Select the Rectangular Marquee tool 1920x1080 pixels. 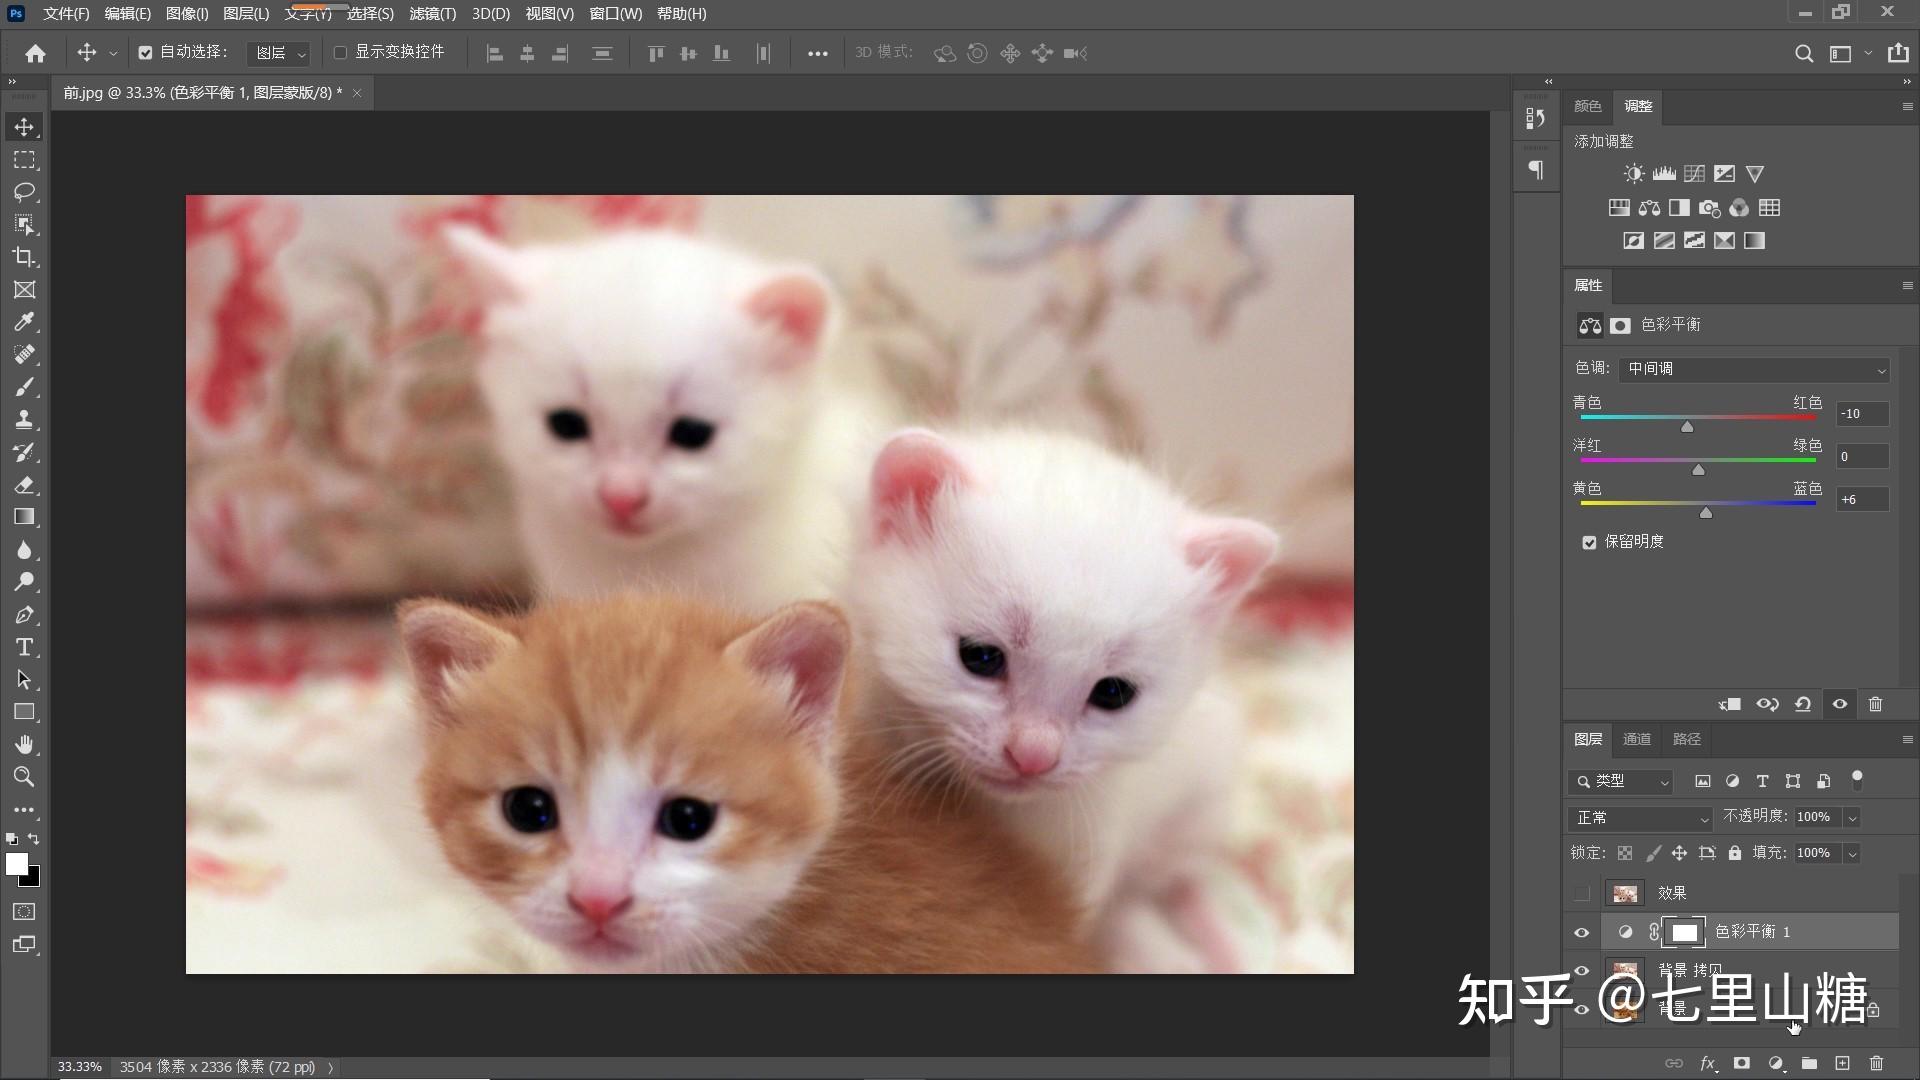pos(24,160)
